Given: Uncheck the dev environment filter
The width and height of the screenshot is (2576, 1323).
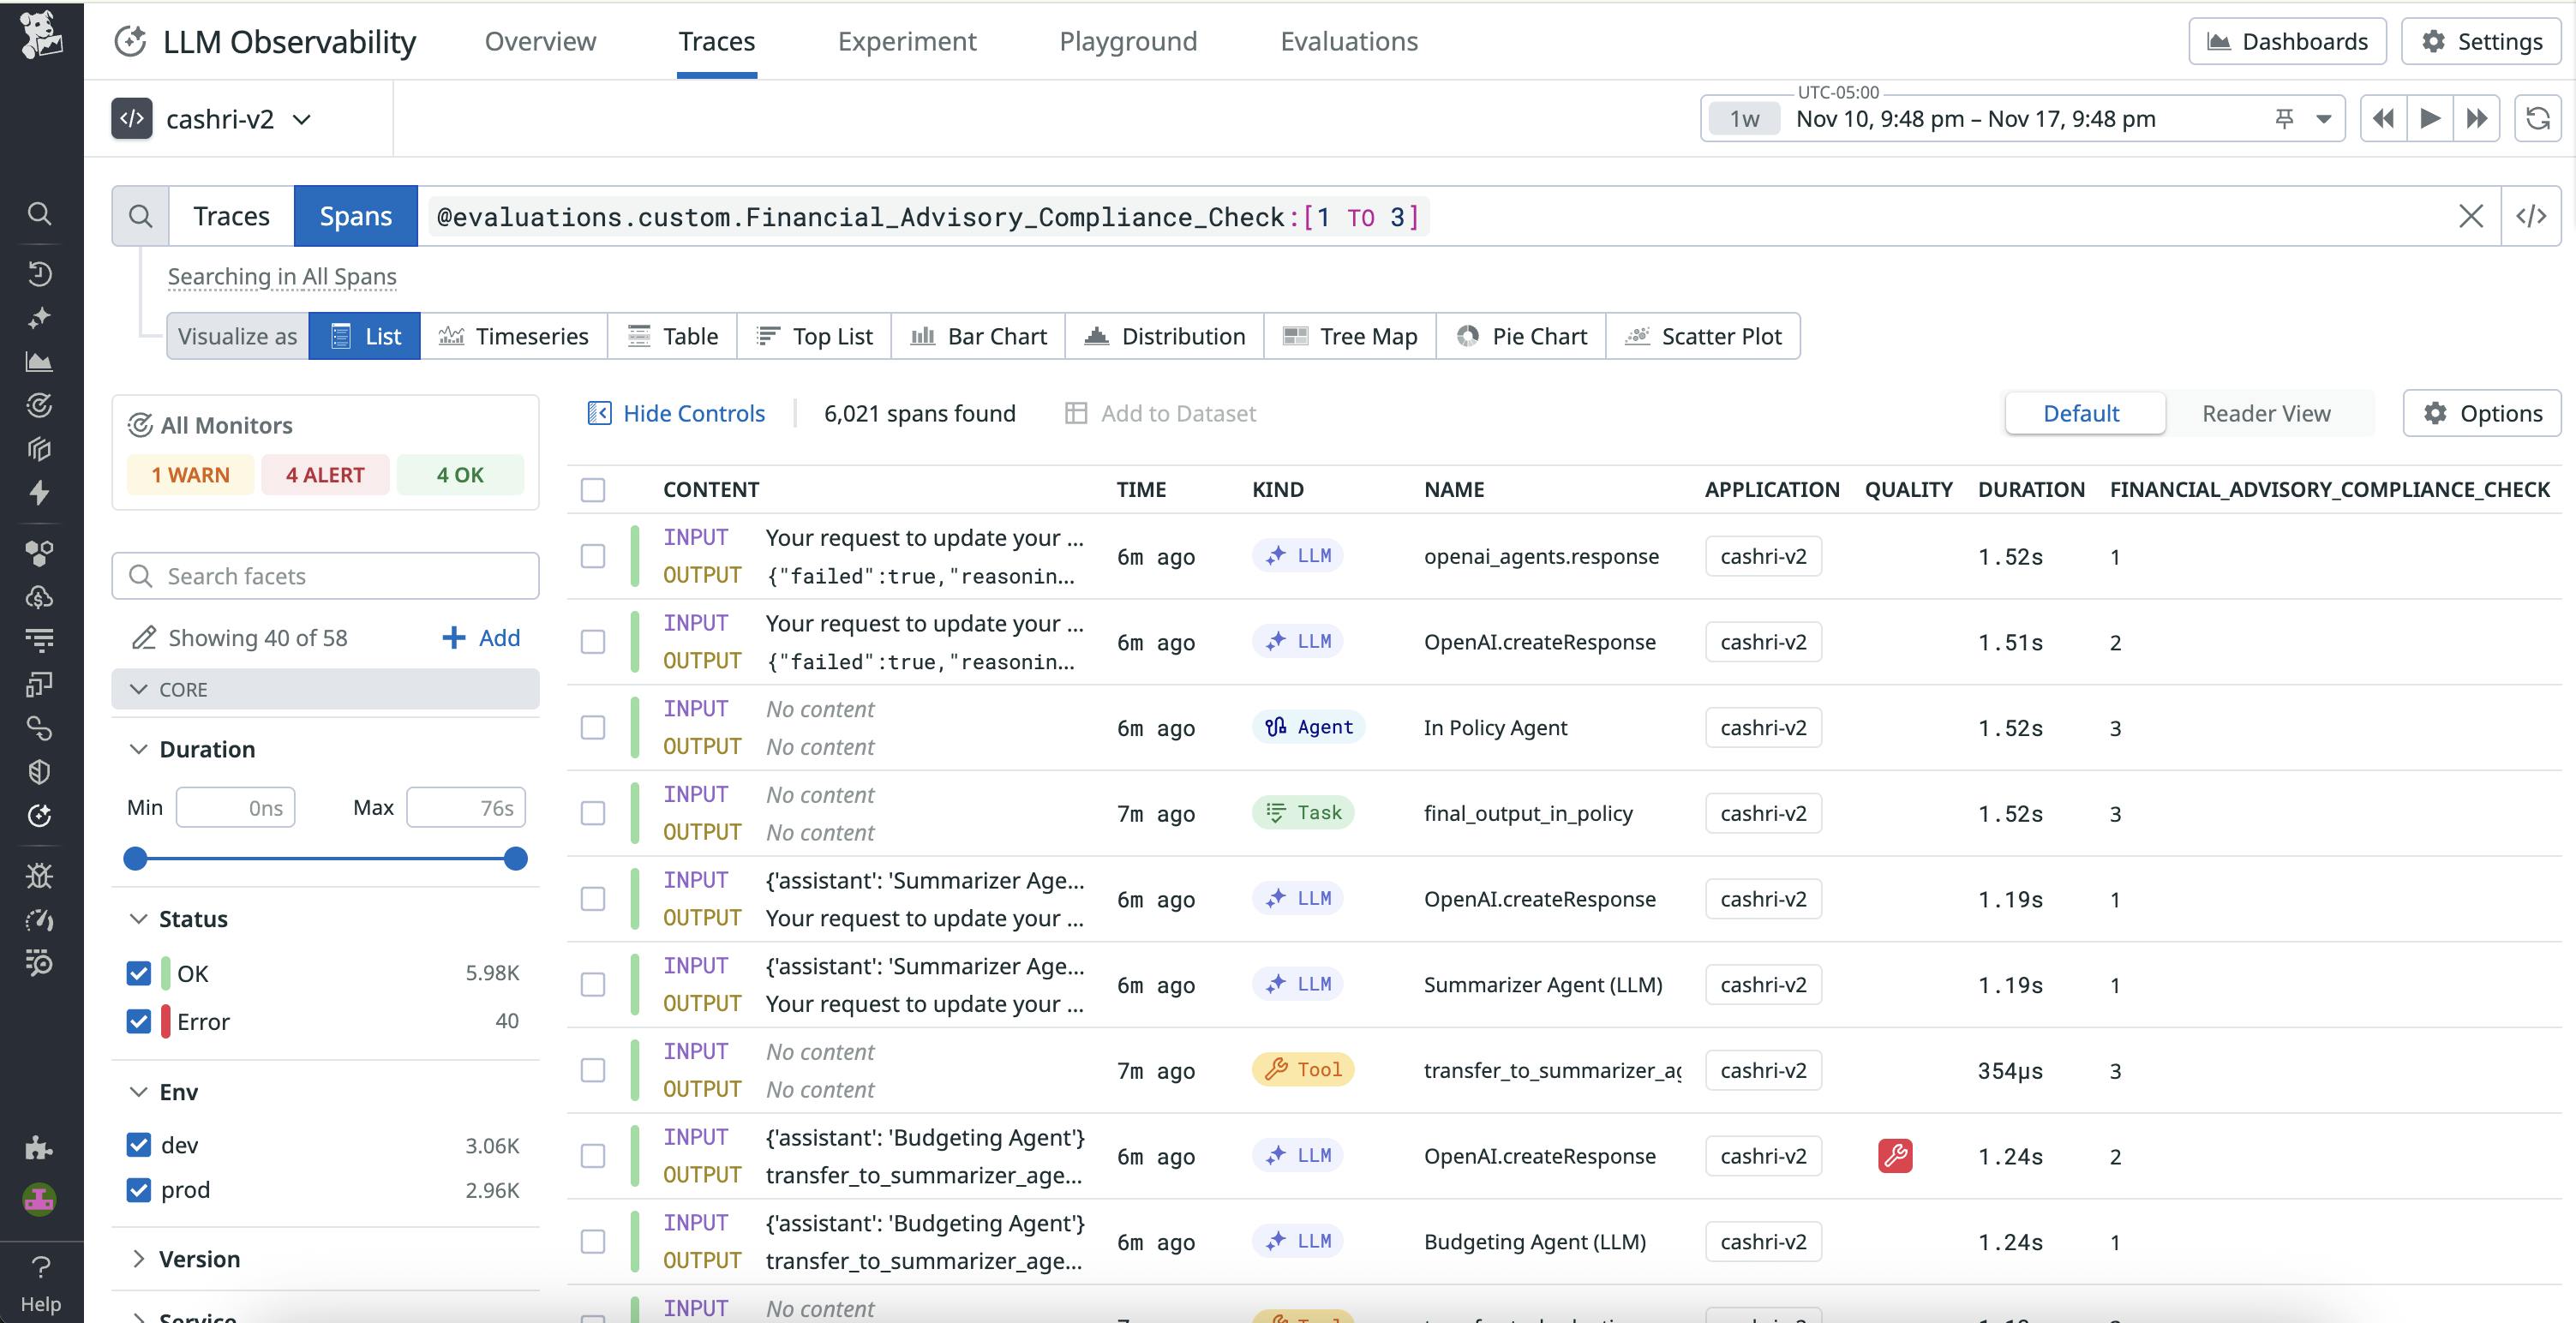Looking at the screenshot, I should [x=138, y=1144].
